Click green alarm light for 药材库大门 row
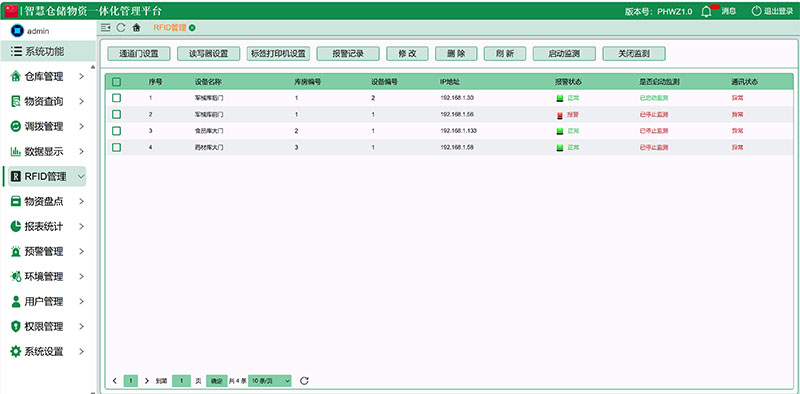Image resolution: width=800 pixels, height=394 pixels. pos(560,148)
